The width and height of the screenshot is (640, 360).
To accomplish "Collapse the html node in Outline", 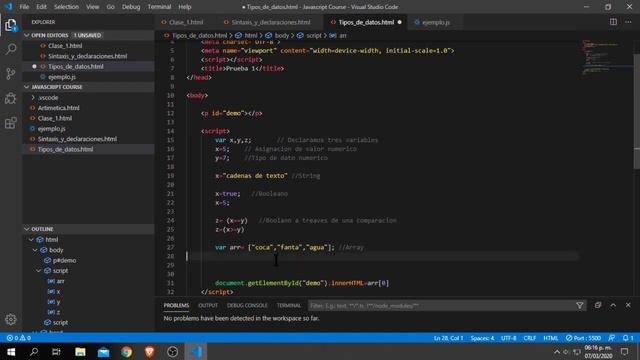I will click(x=31, y=240).
